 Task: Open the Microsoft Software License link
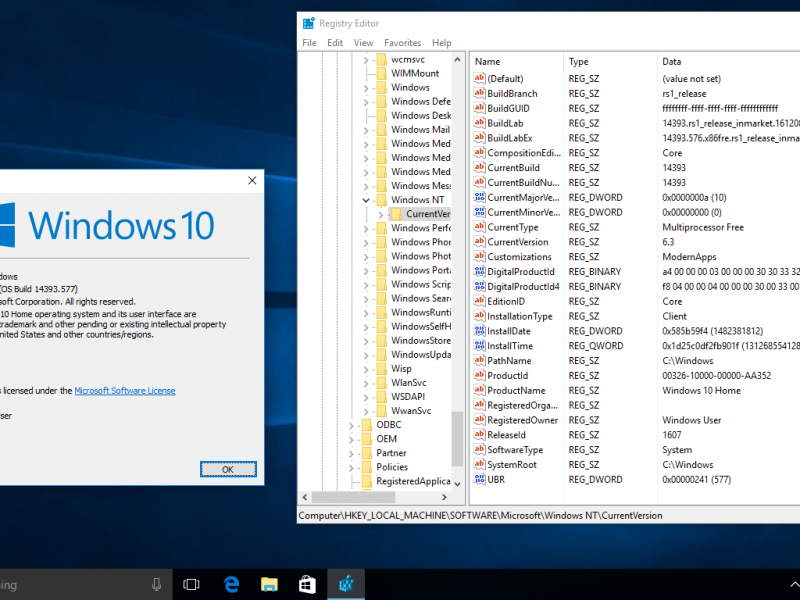point(125,391)
